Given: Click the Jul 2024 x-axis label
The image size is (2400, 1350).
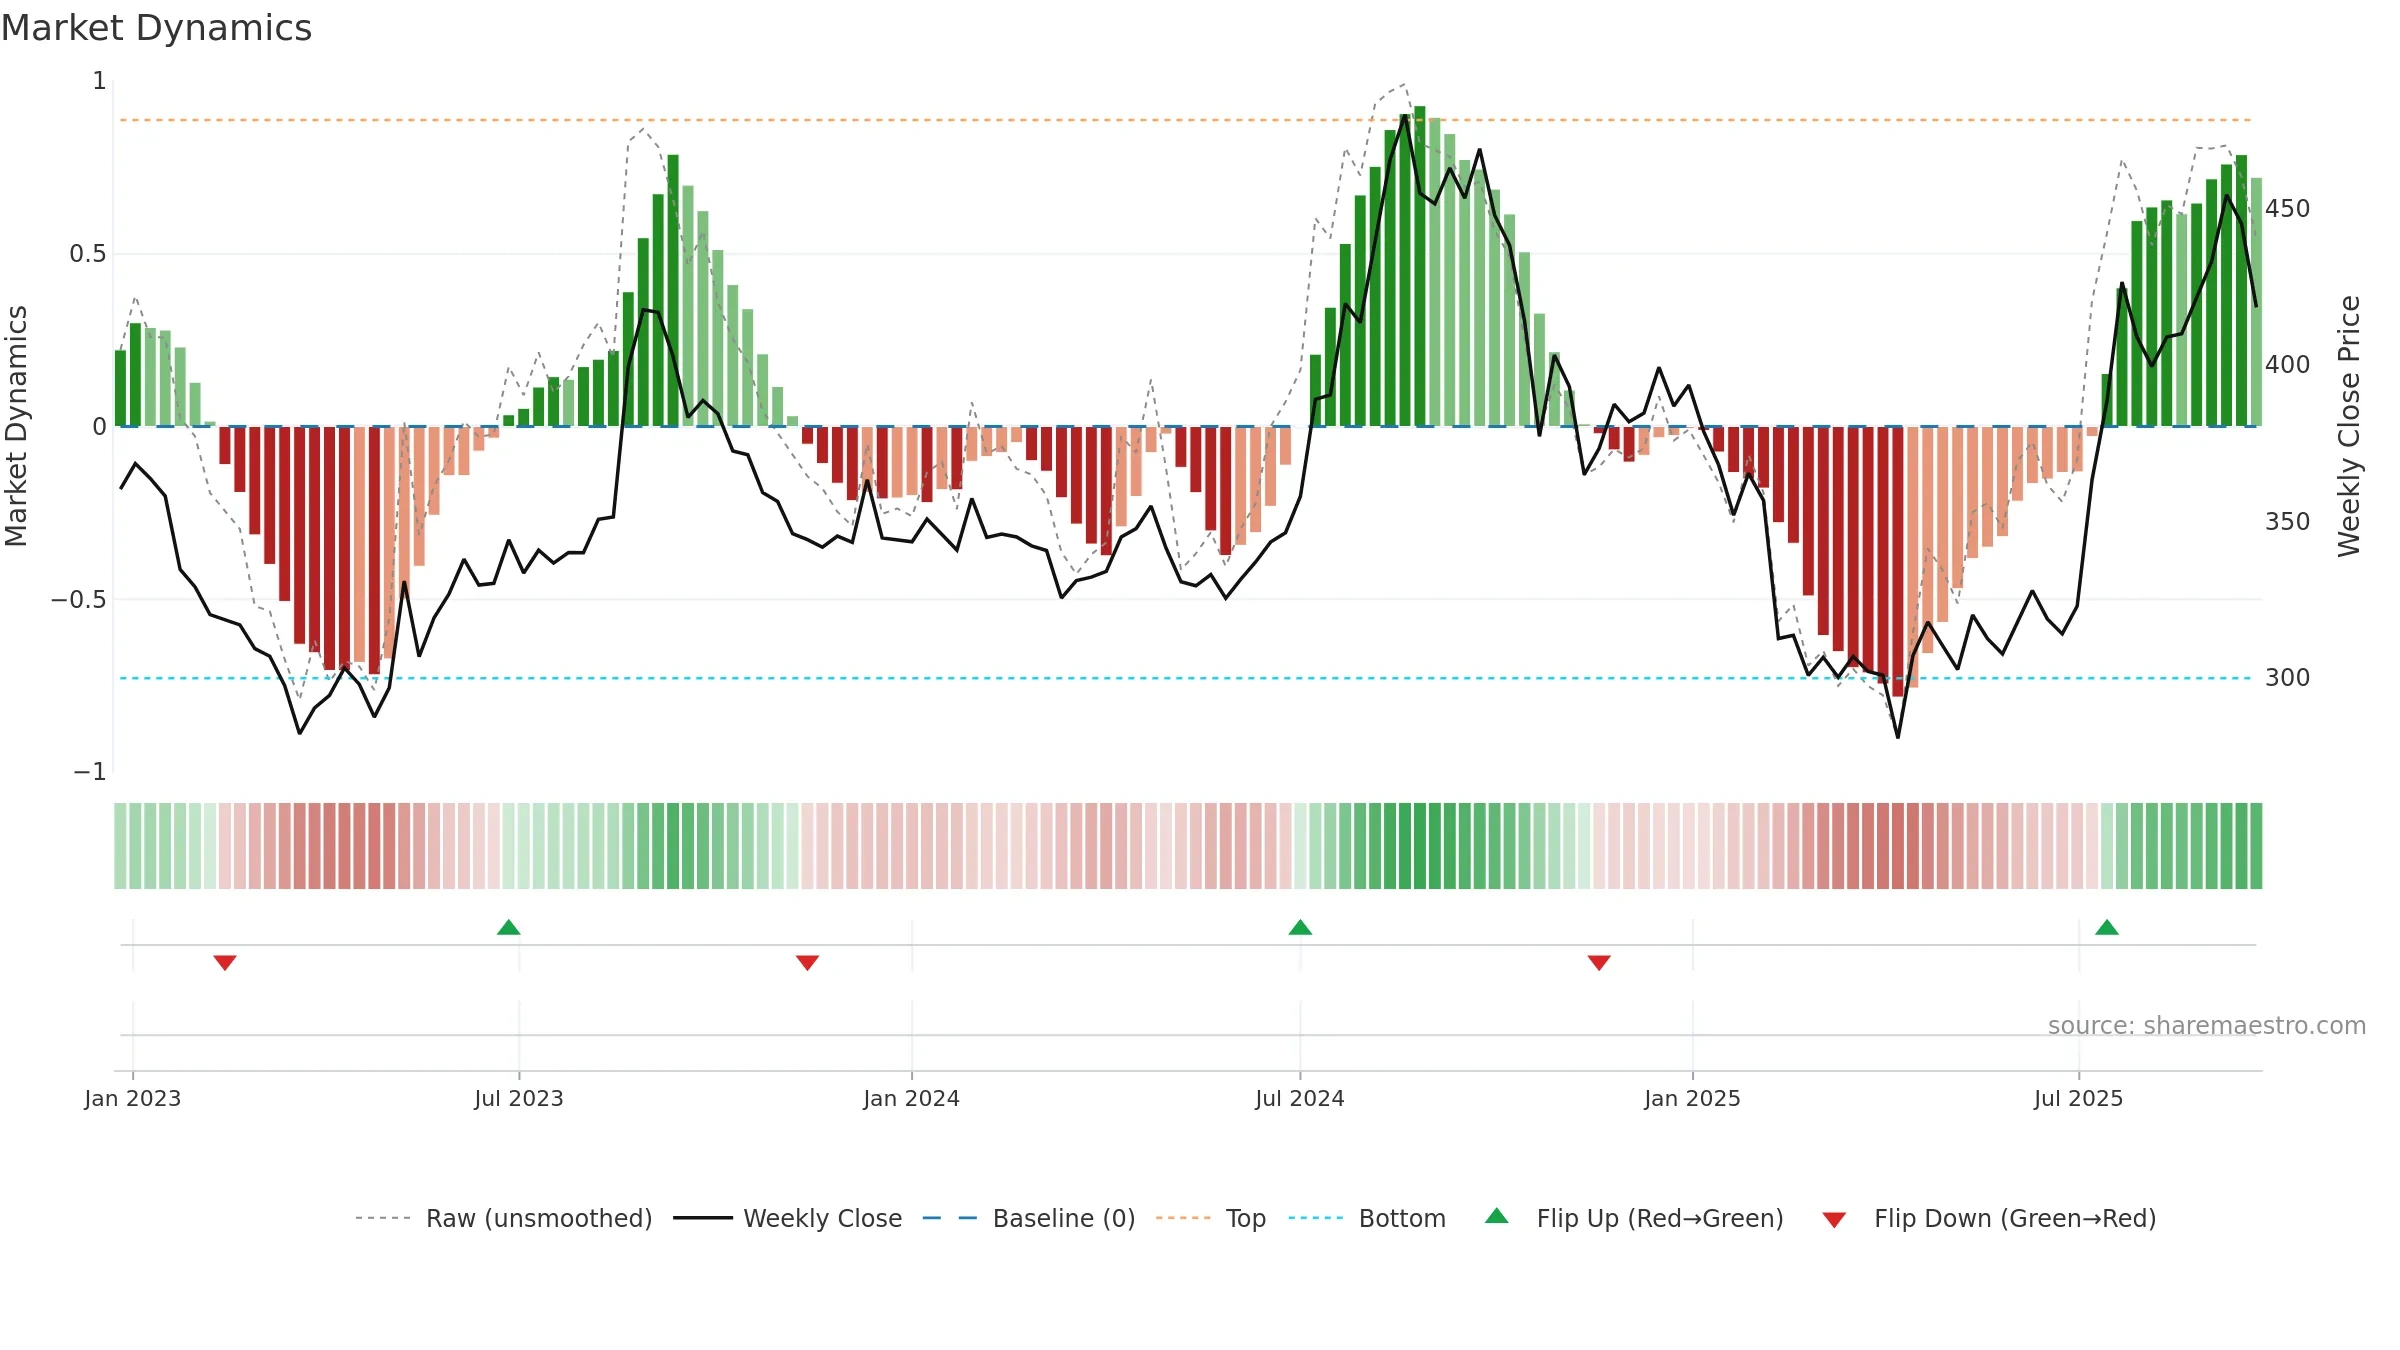Looking at the screenshot, I should coord(1300,1098).
